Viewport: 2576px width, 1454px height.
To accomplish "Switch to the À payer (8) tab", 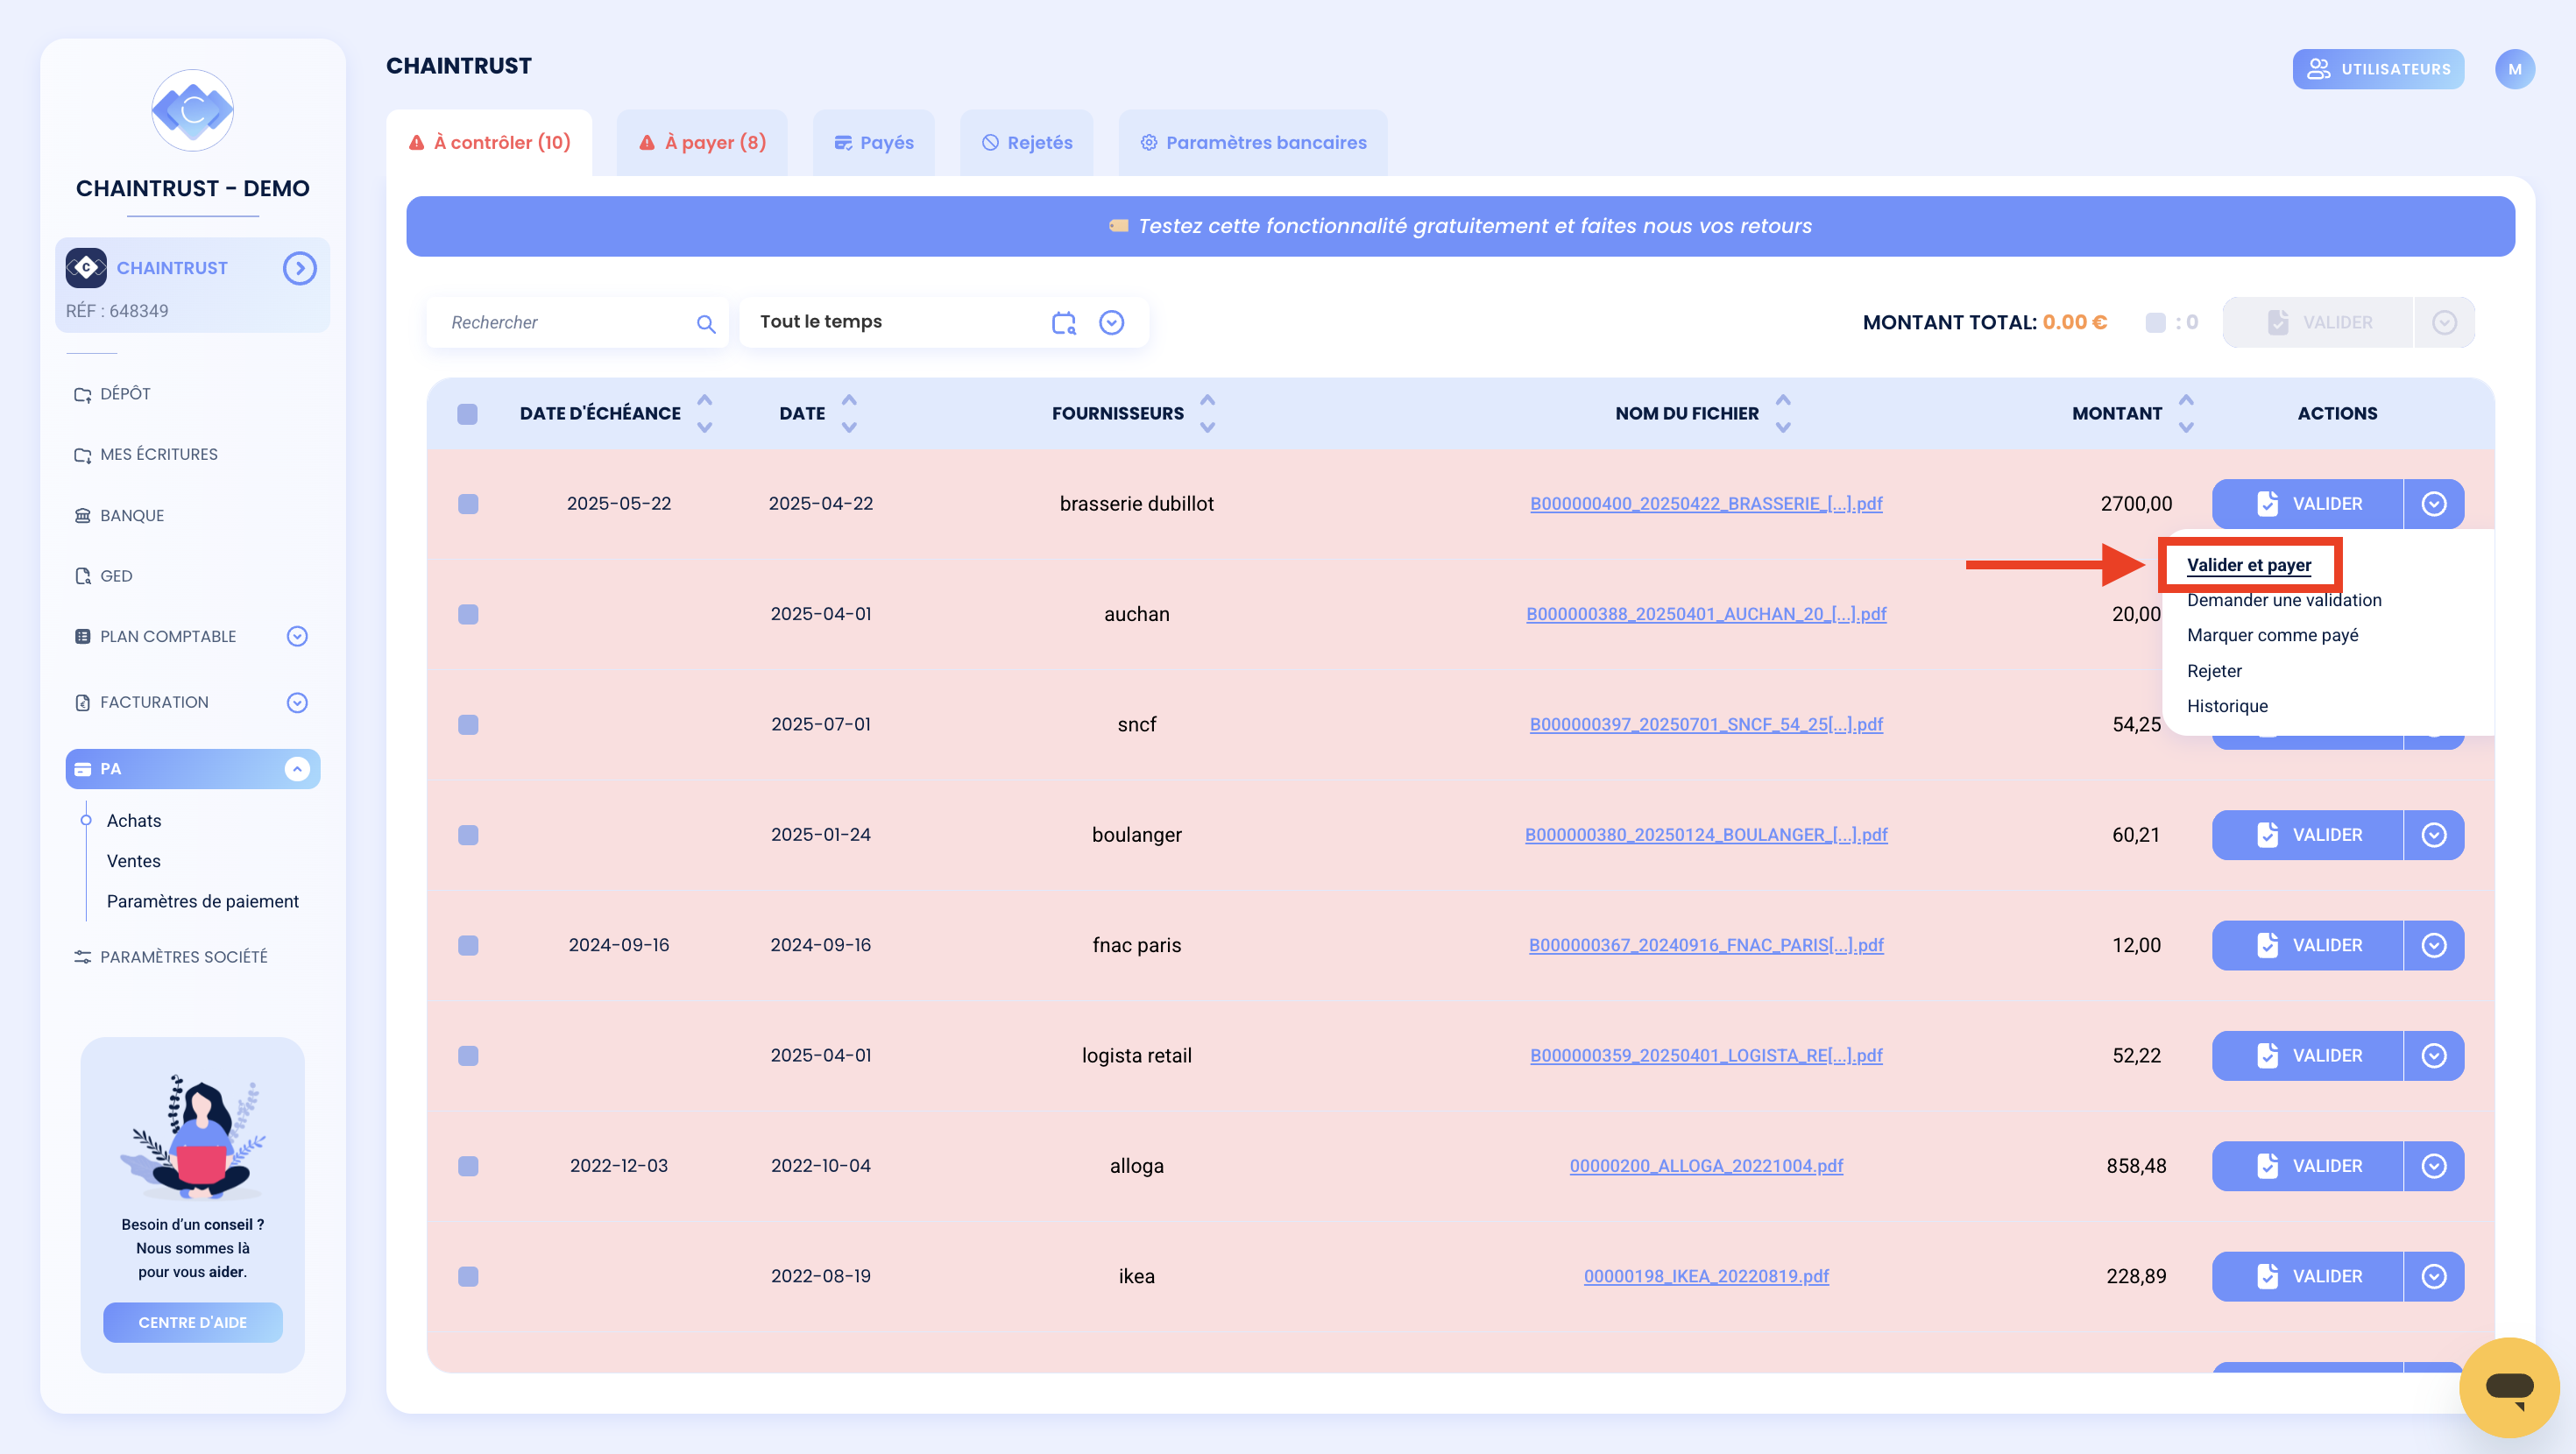I will [x=703, y=142].
